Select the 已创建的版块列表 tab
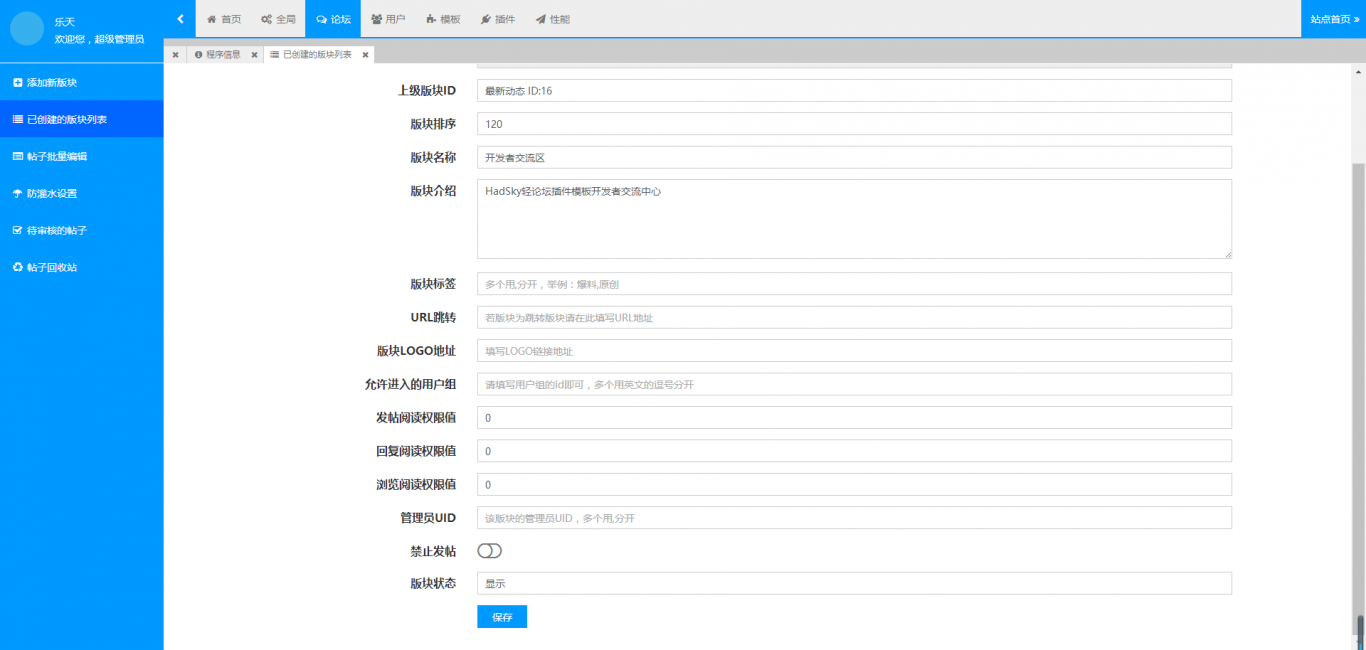 tap(311, 55)
